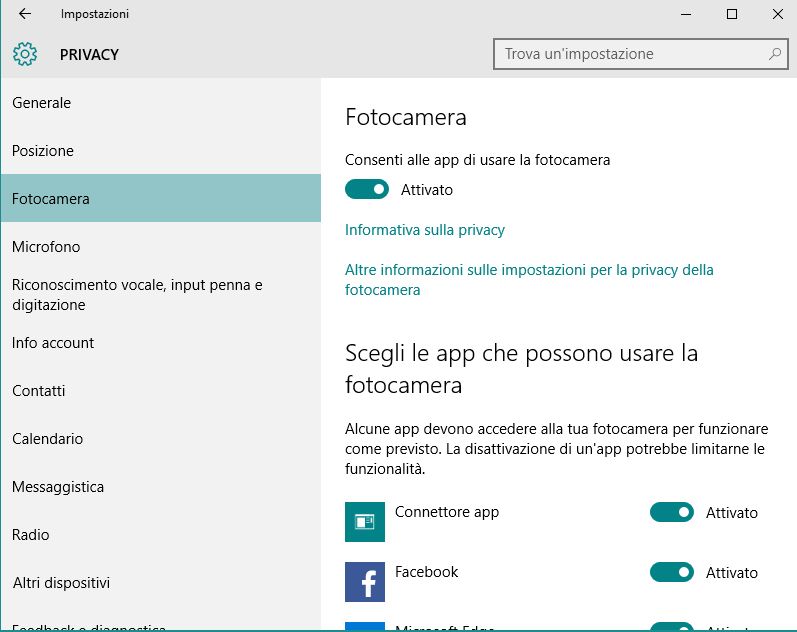The height and width of the screenshot is (632, 797).
Task: Open Contatti privacy settings
Action: pos(38,391)
